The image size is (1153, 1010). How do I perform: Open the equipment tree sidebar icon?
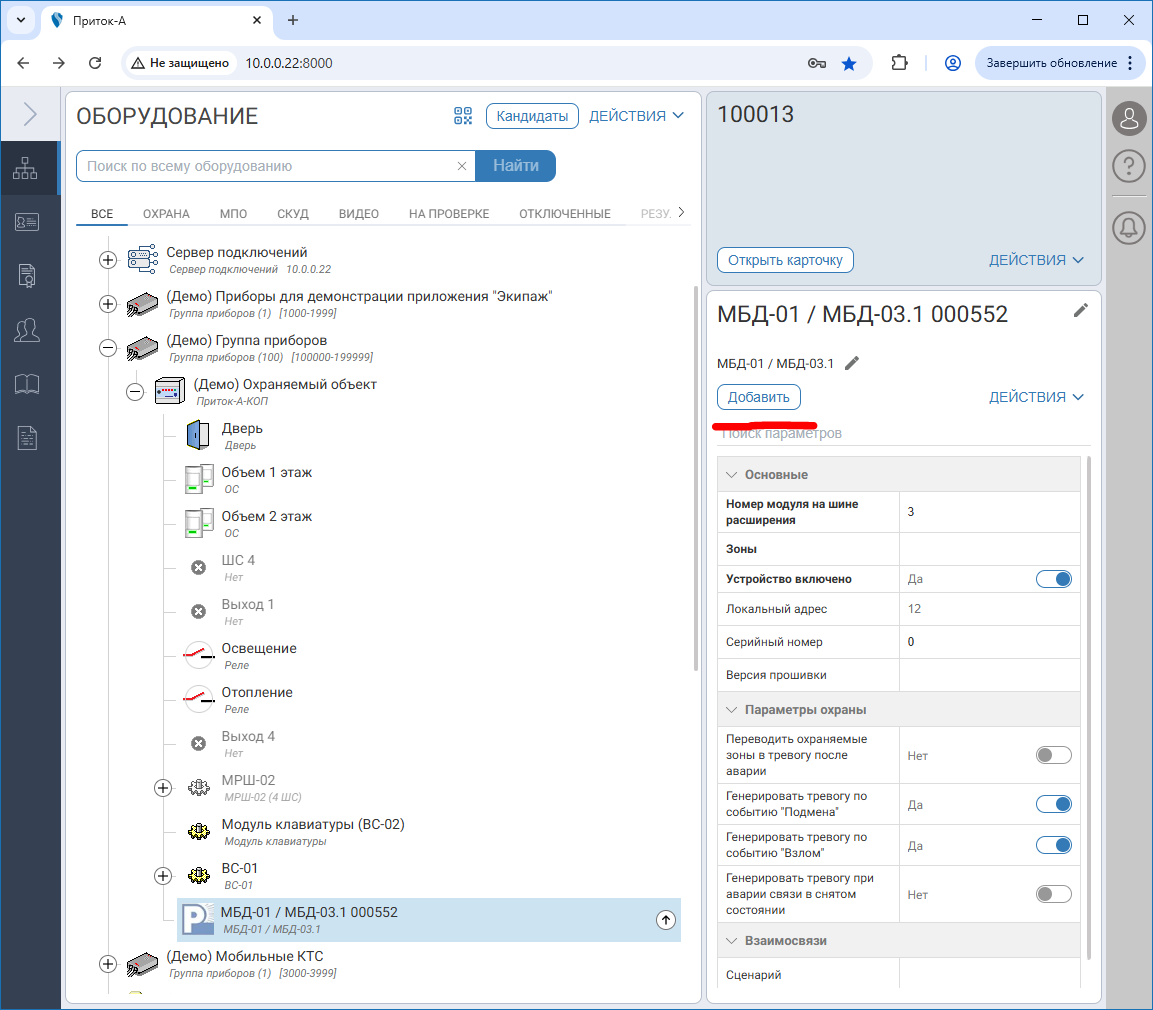click(26, 169)
